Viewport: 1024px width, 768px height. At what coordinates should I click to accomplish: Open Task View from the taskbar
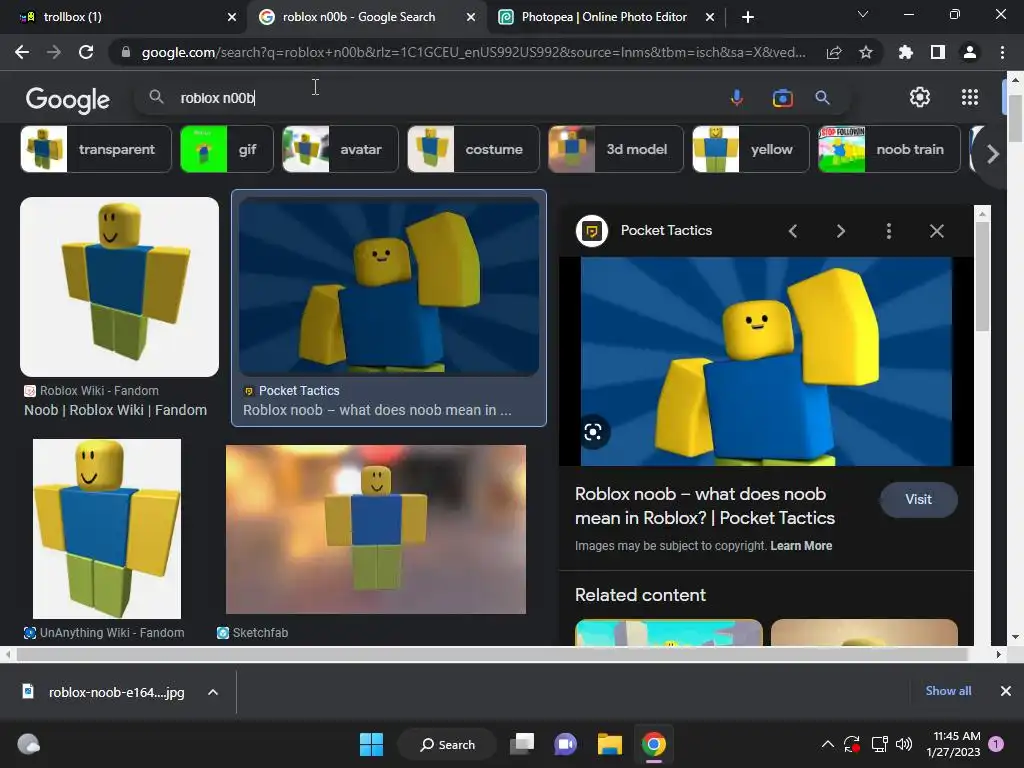[x=522, y=744]
